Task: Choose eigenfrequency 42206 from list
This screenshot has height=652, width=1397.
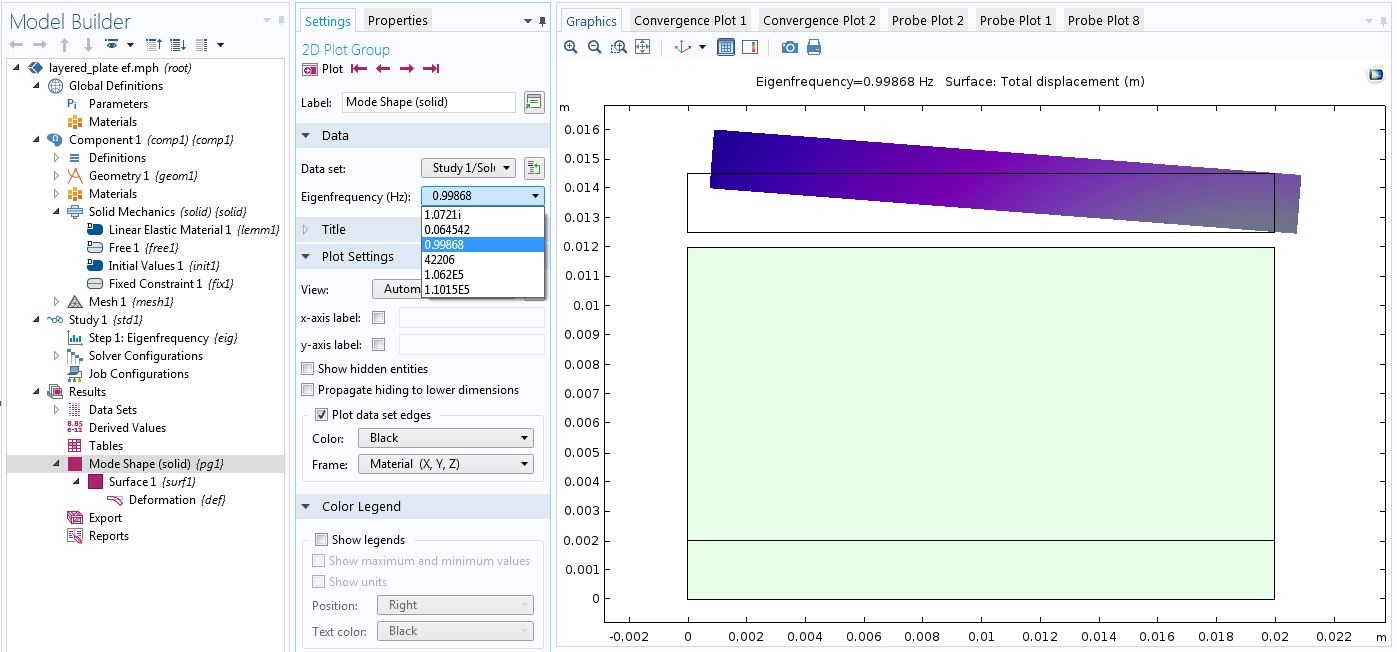Action: (x=483, y=259)
